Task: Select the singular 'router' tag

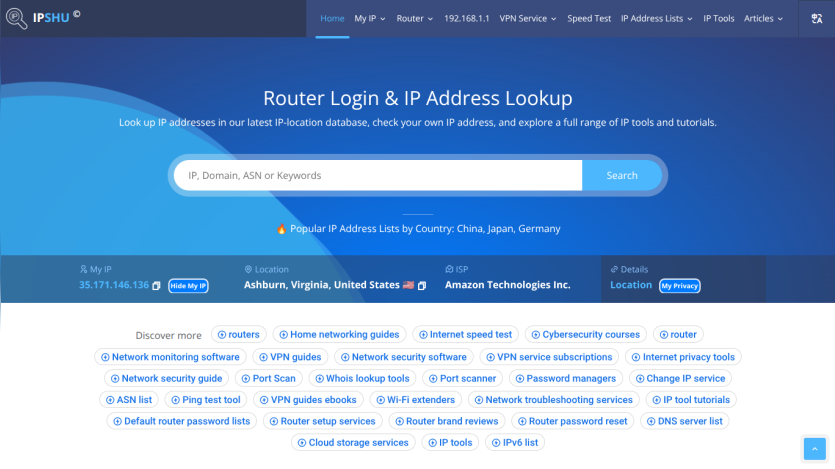Action: [x=678, y=334]
